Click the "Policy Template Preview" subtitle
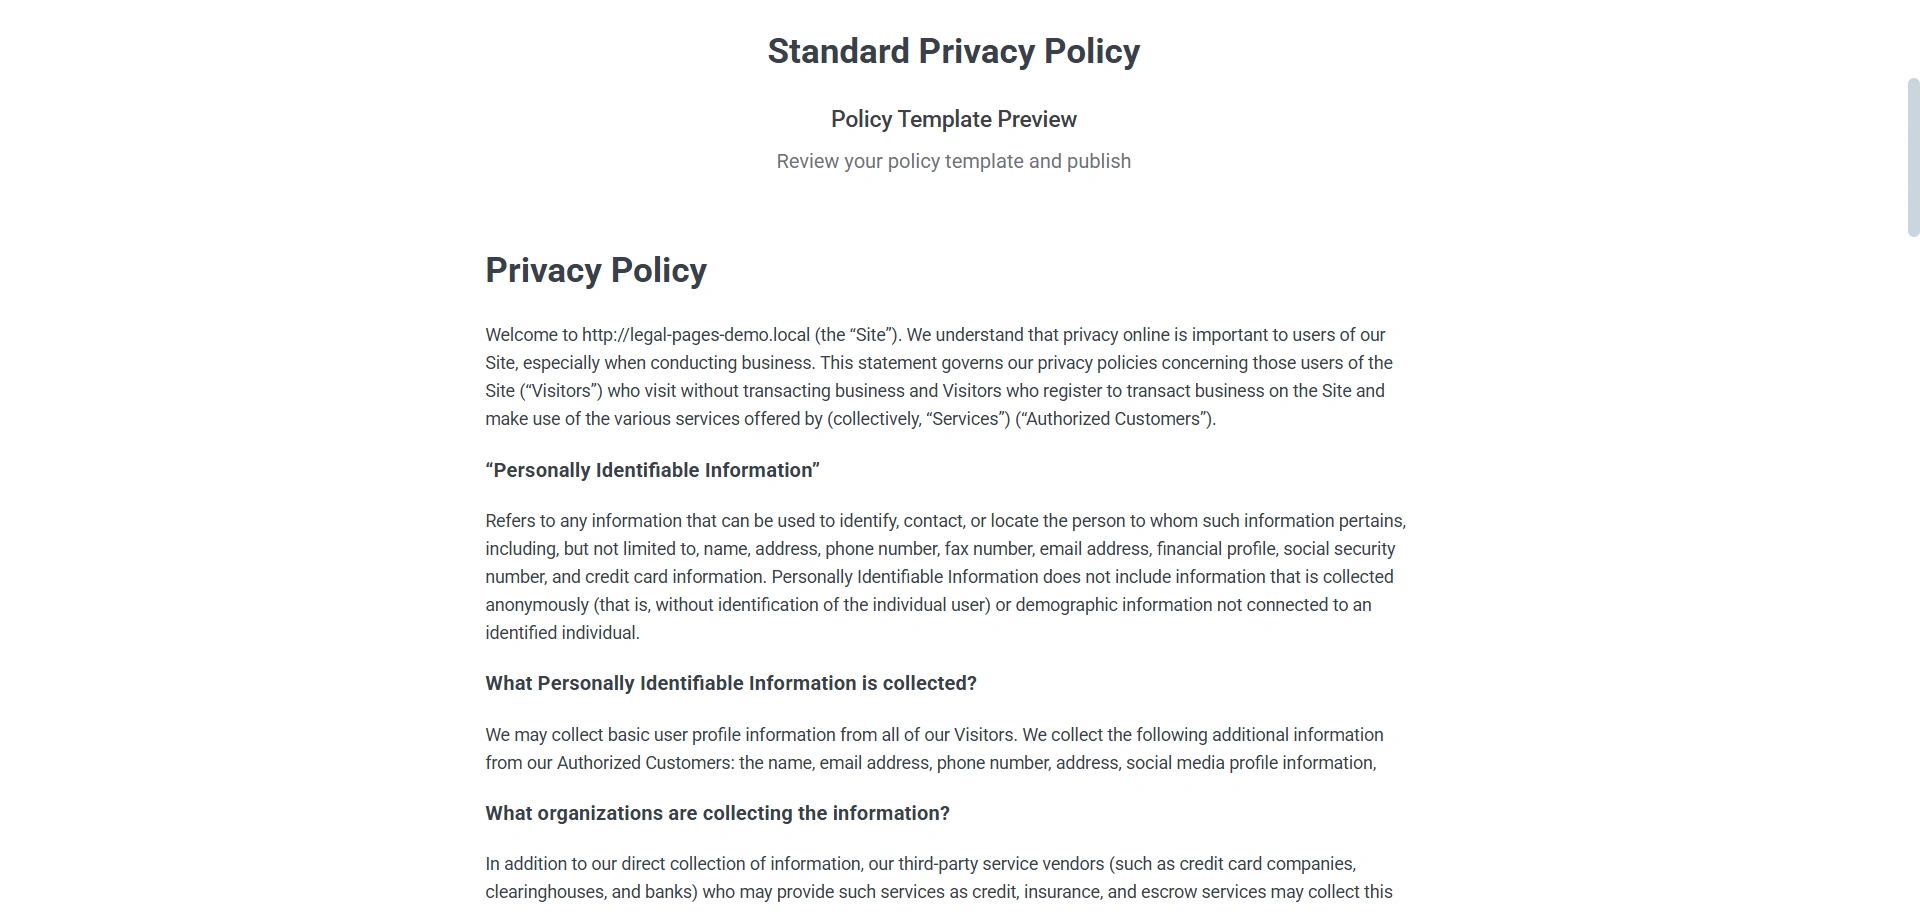Screen dimensions: 1920x912 (x=953, y=120)
